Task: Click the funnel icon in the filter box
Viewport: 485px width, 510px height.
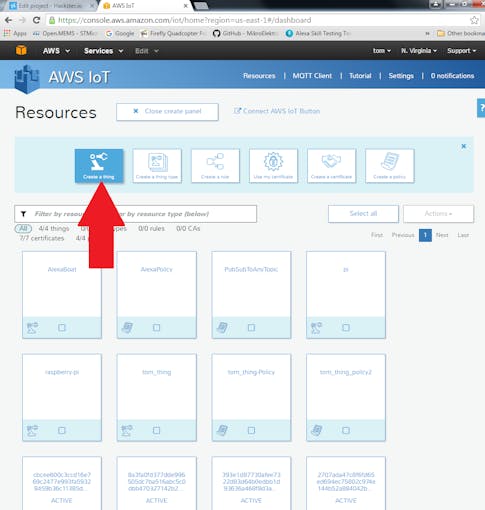Action: pyautogui.click(x=23, y=214)
